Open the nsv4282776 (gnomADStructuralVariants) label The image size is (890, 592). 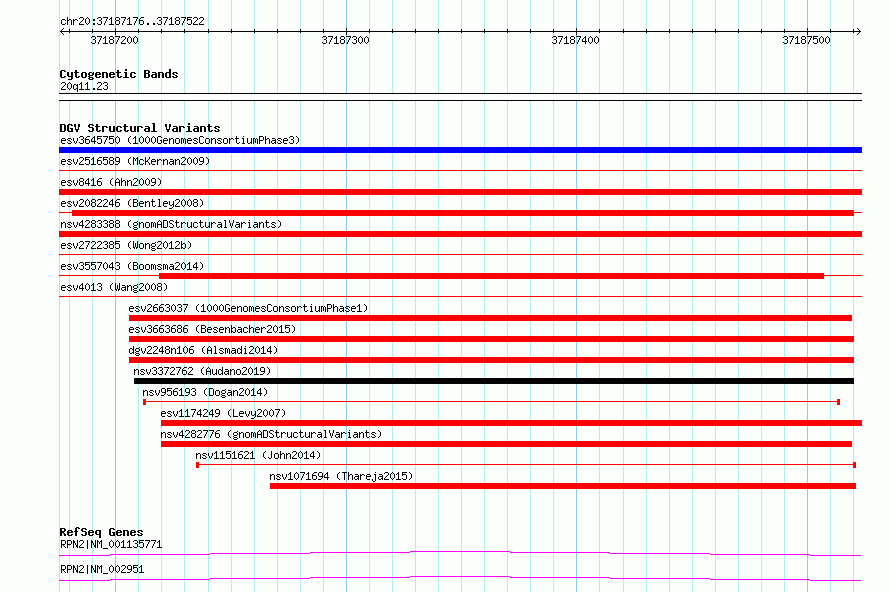271,434
